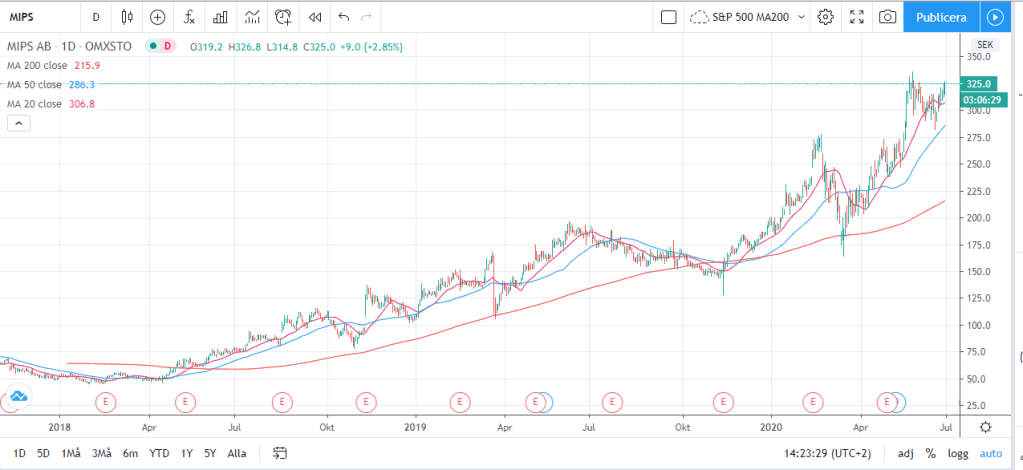Open the D interval dropdown
1023x470 pixels.
tap(95, 17)
